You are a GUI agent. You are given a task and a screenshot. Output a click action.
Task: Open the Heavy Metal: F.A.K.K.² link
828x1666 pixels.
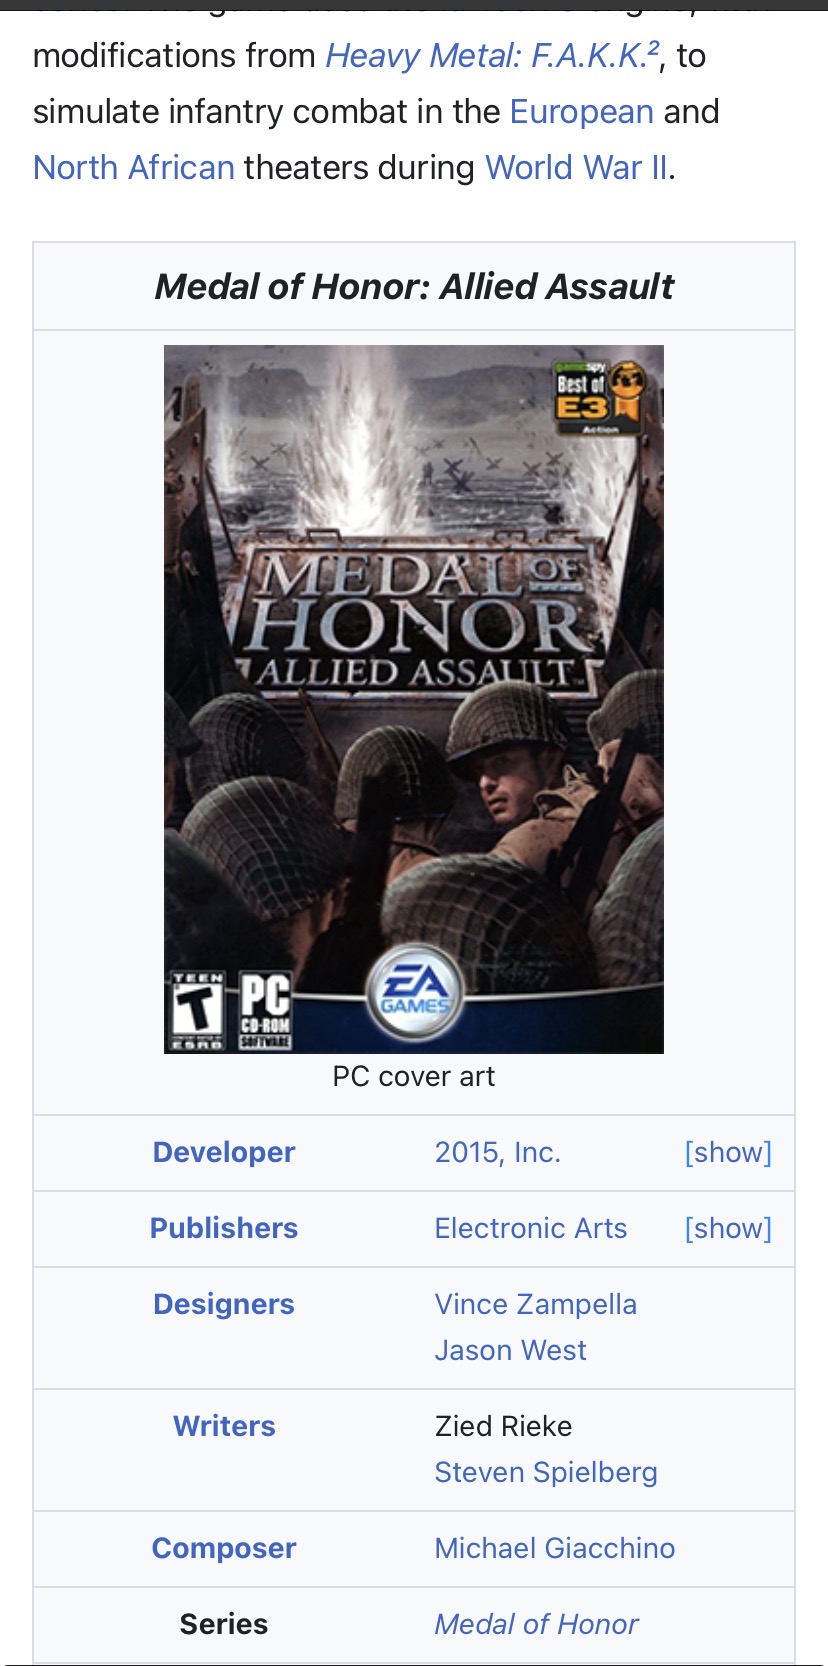(x=492, y=55)
